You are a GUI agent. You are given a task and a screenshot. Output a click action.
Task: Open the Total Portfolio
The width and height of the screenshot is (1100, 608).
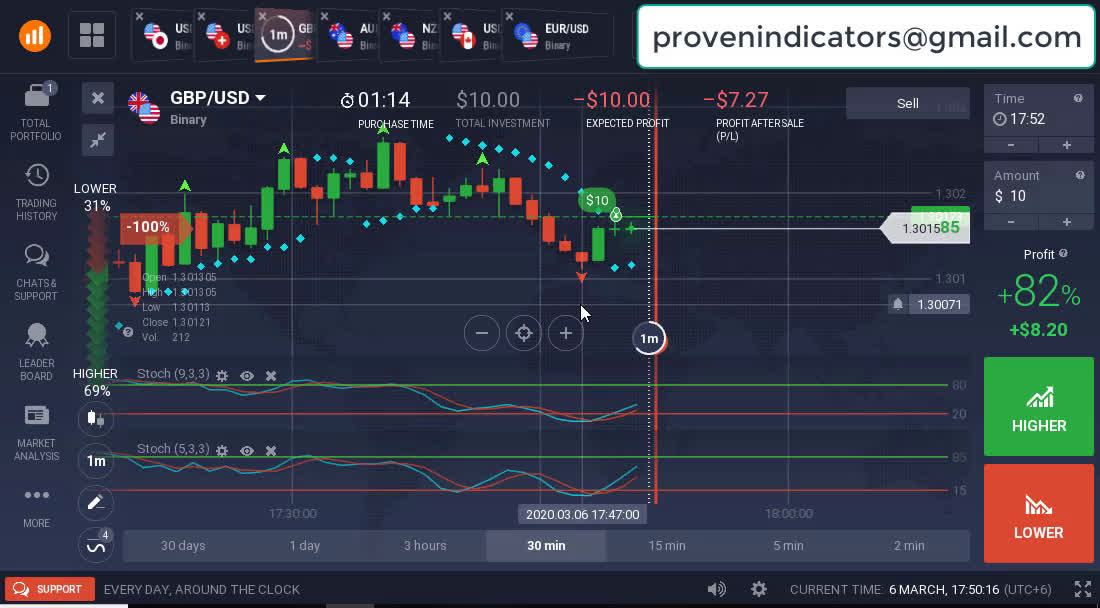[36, 111]
